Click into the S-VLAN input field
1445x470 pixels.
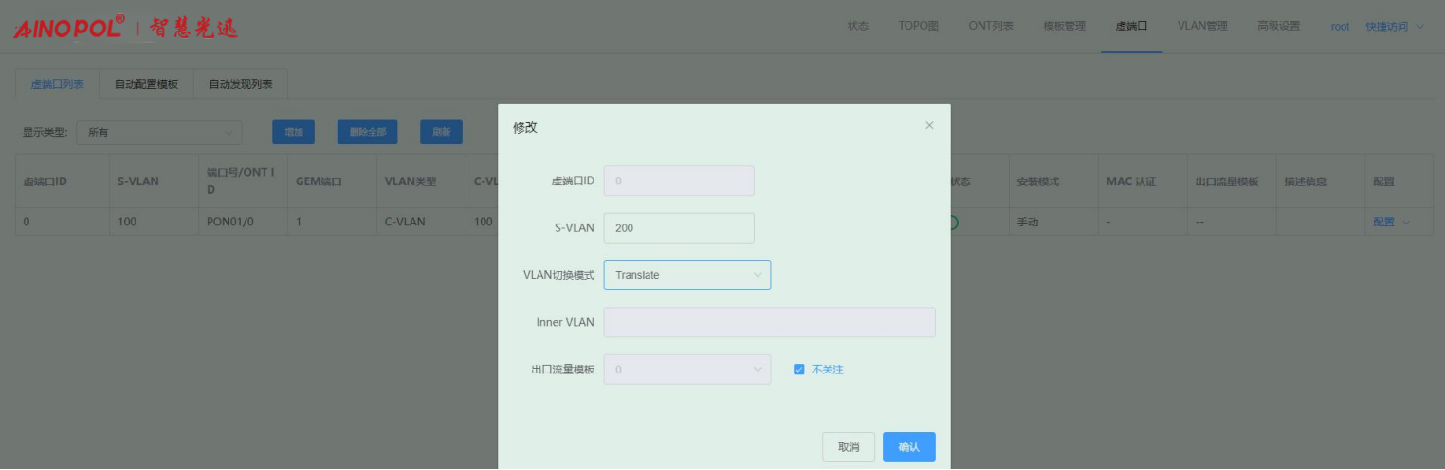[679, 228]
